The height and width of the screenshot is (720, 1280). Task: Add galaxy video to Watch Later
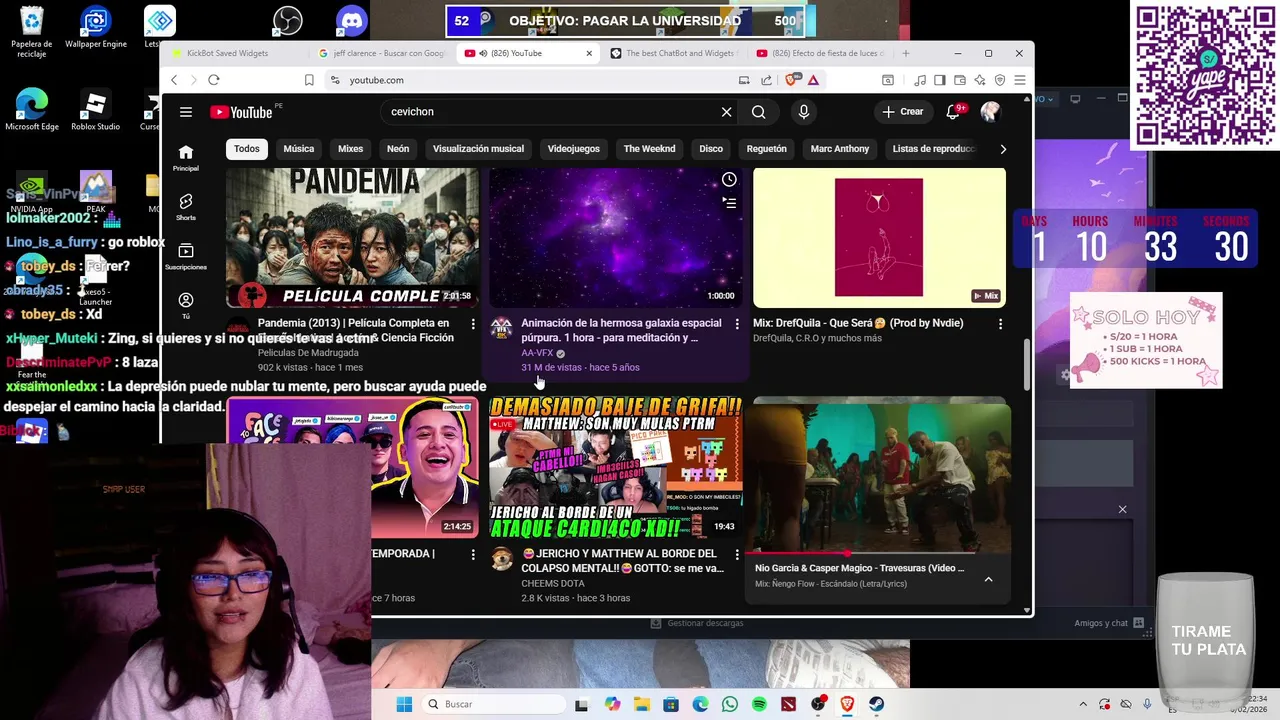[730, 180]
